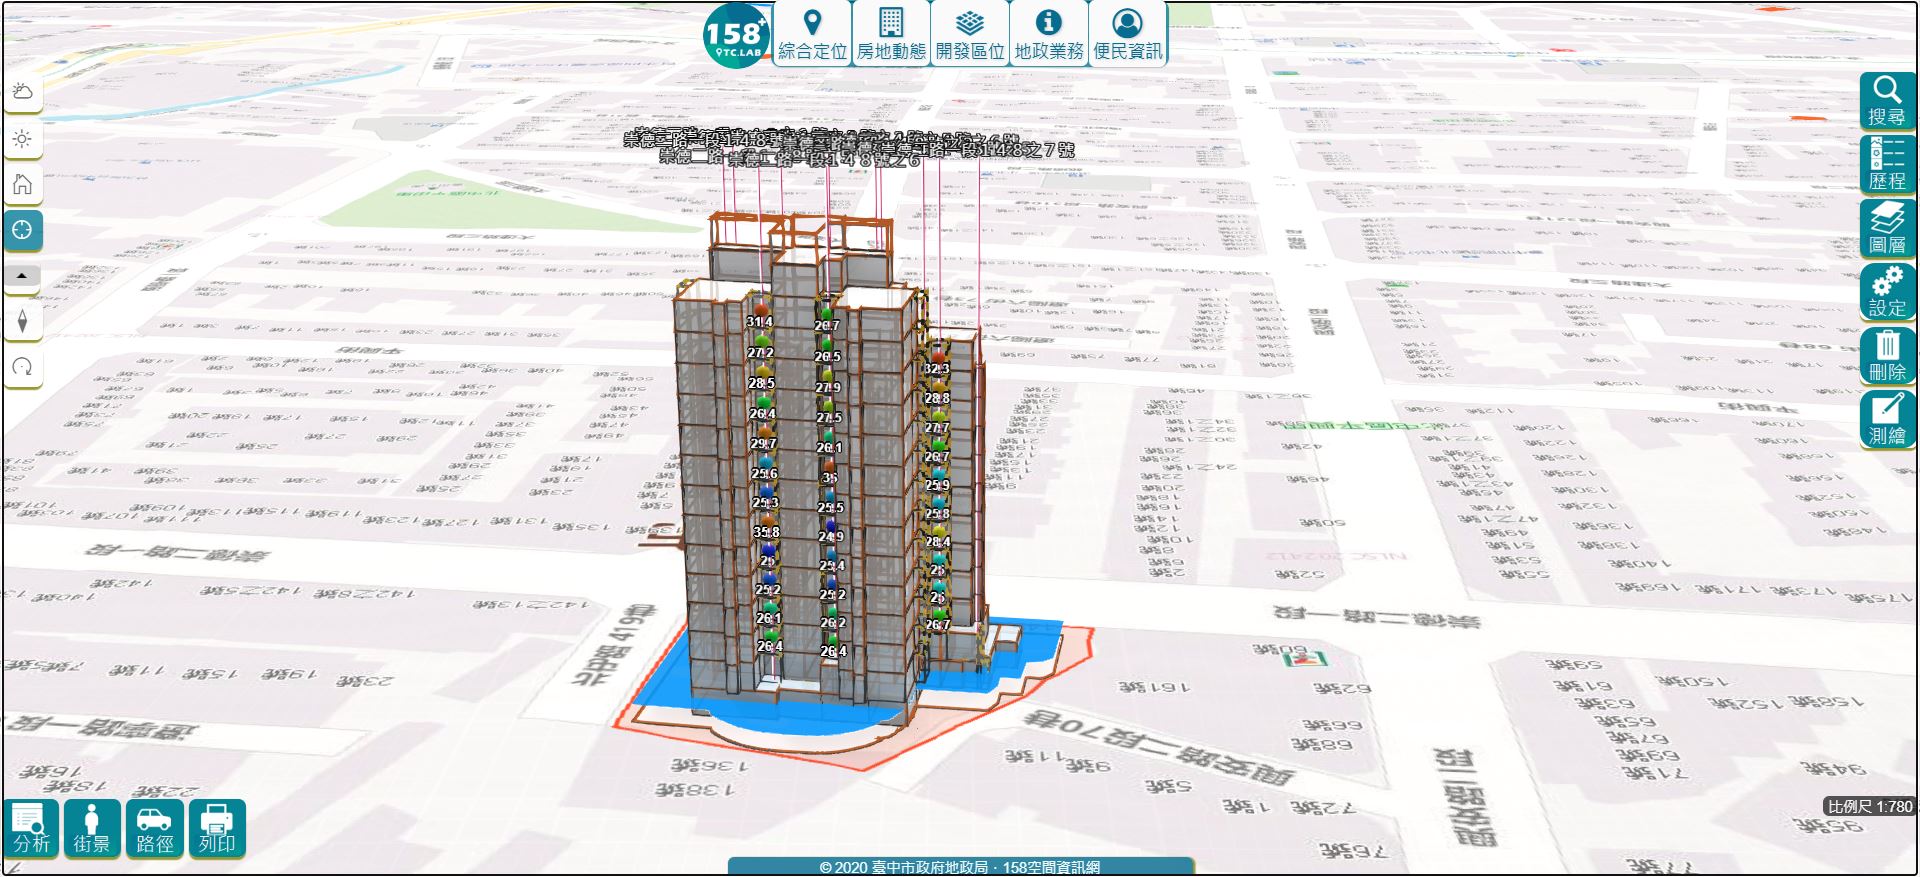This screenshot has height=877, width=1920.
Task: Click the sun lighting icon
Action: 22,139
